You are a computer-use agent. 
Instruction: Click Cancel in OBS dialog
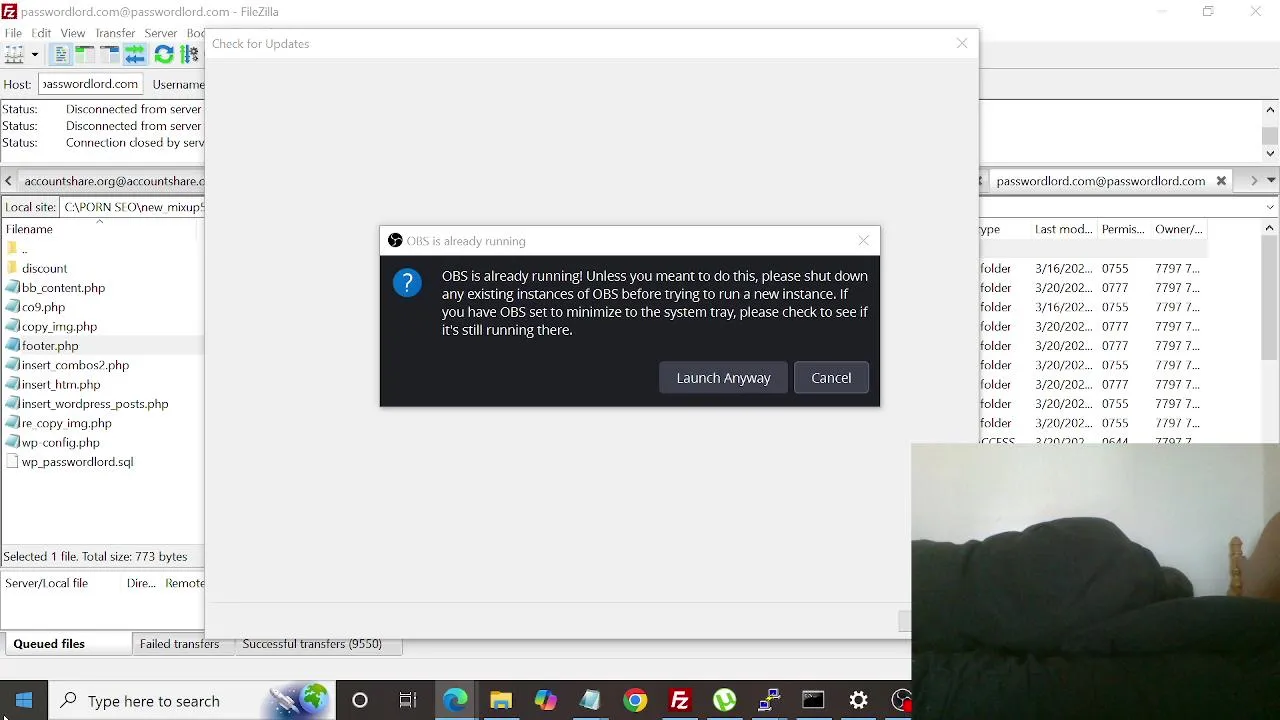[x=831, y=378]
